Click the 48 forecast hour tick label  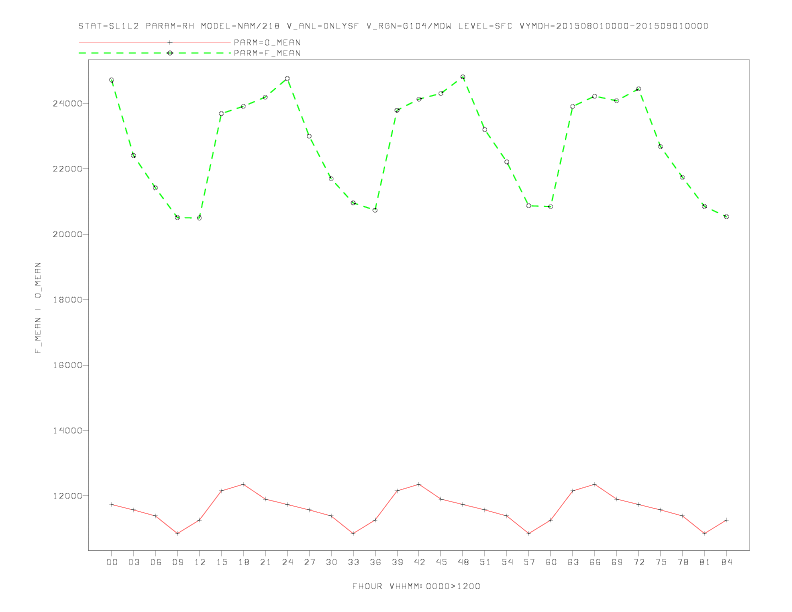click(x=463, y=562)
